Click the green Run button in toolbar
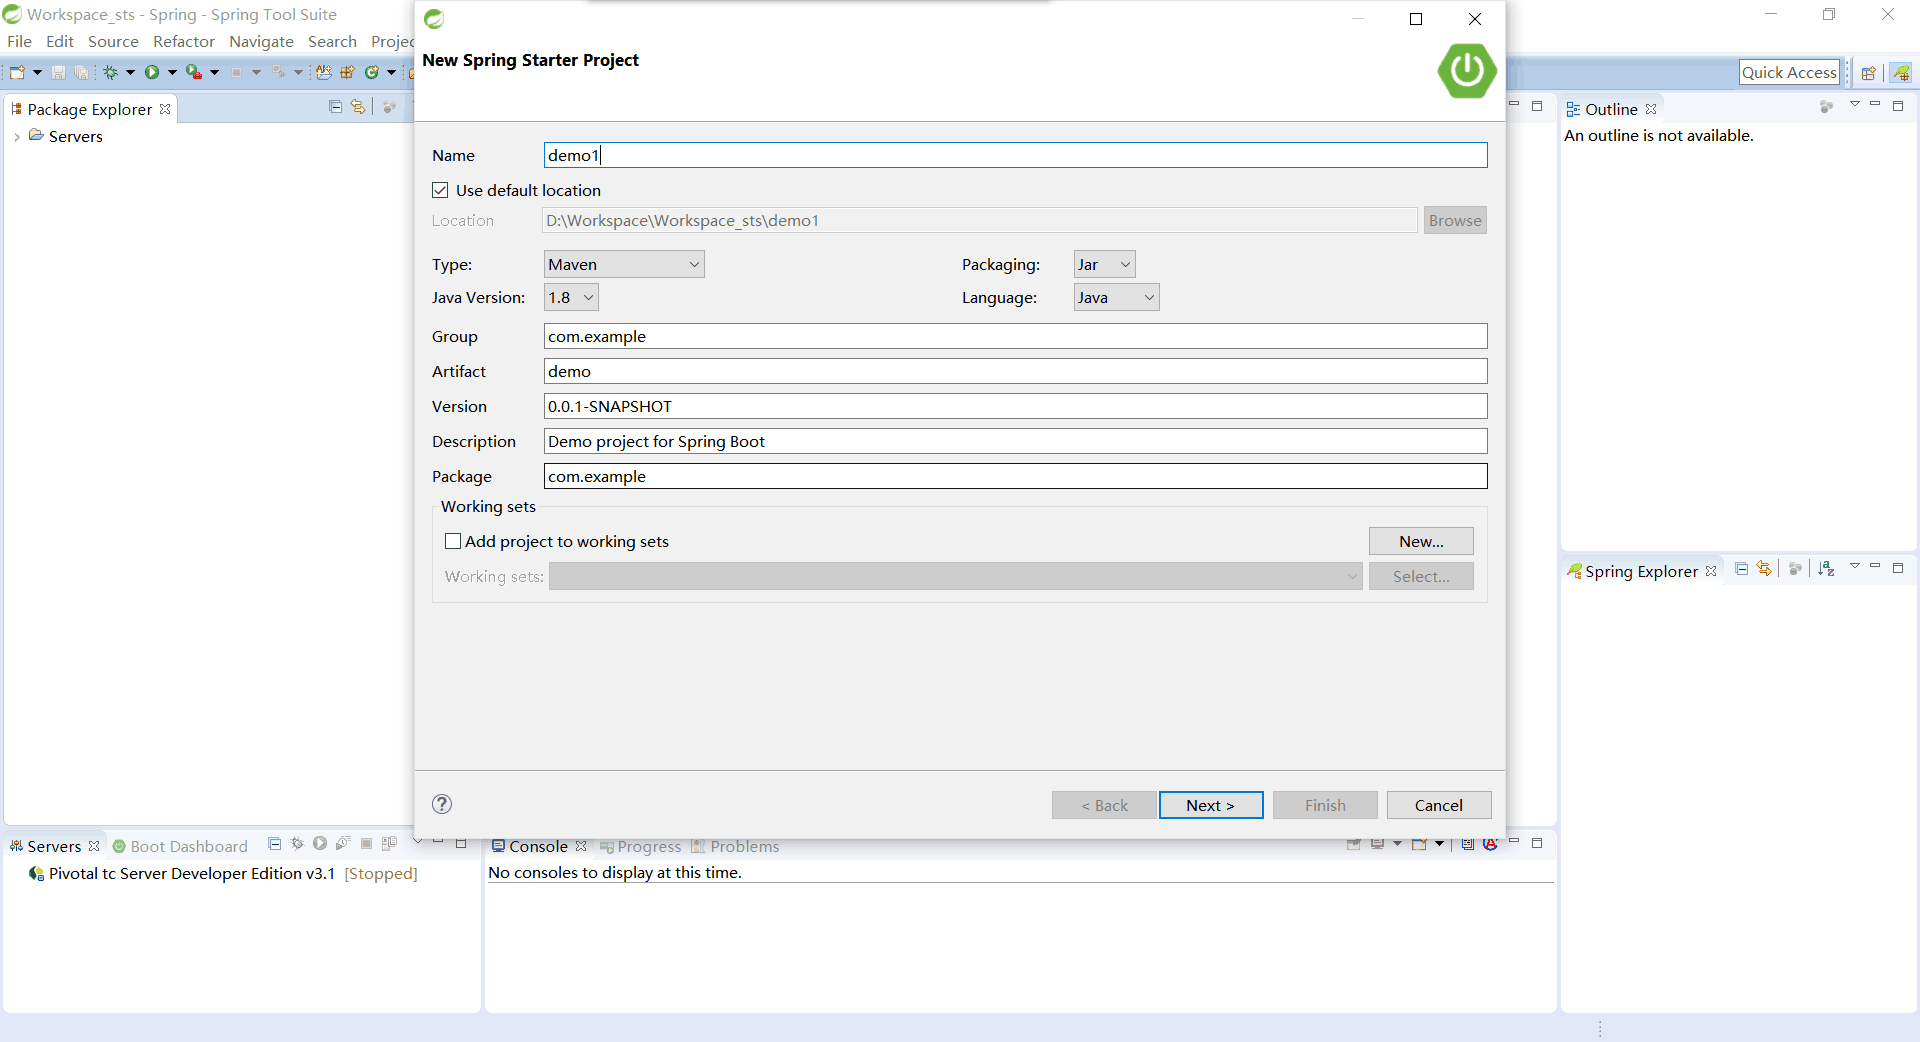 tap(152, 72)
